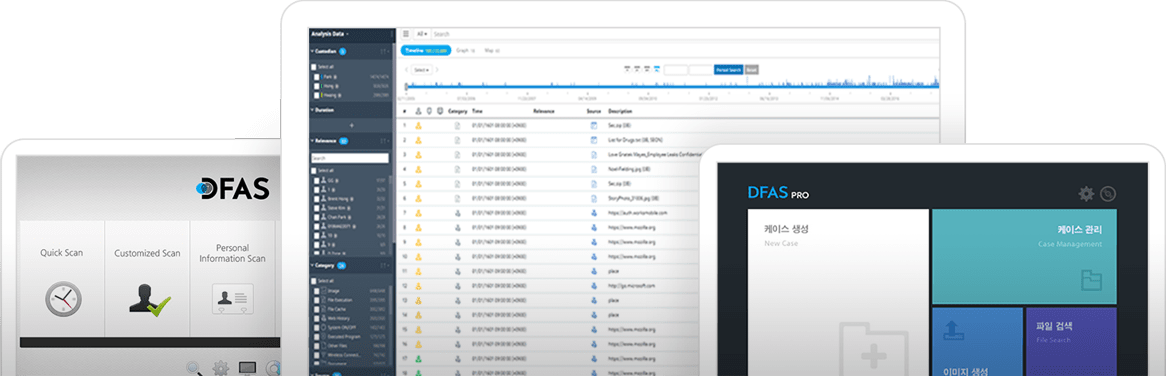Click the yellow person icon in row 1
Image resolution: width=1166 pixels, height=376 pixels.
[x=419, y=126]
